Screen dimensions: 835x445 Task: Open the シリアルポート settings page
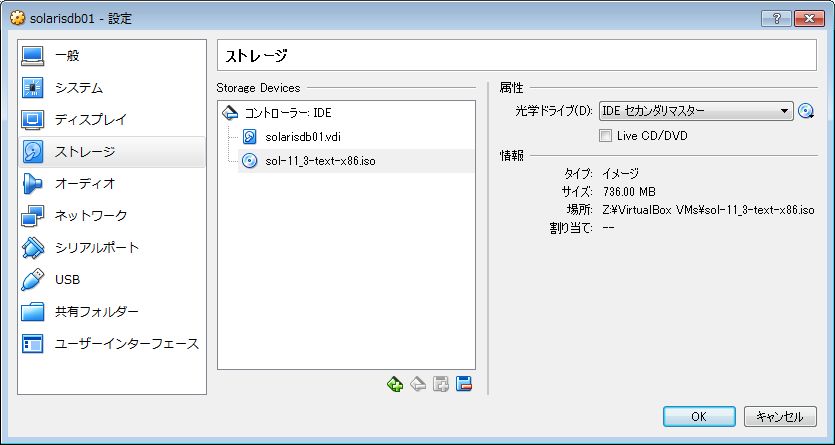(x=97, y=248)
